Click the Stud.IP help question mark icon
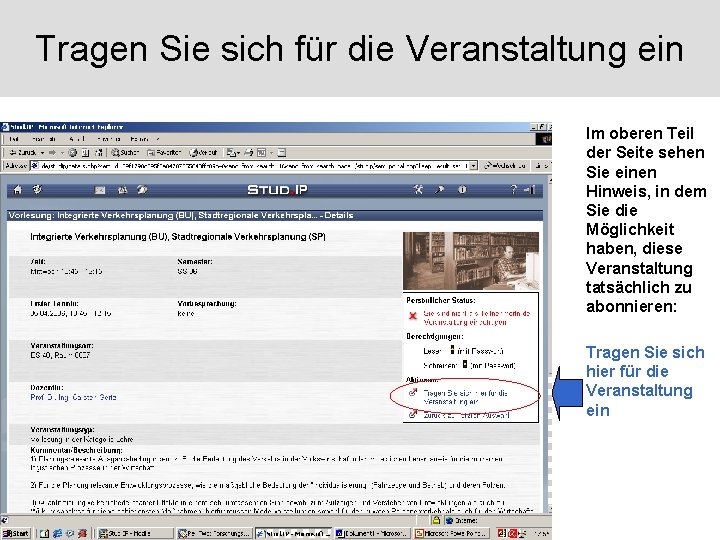This screenshot has width=720, height=540. [513, 190]
